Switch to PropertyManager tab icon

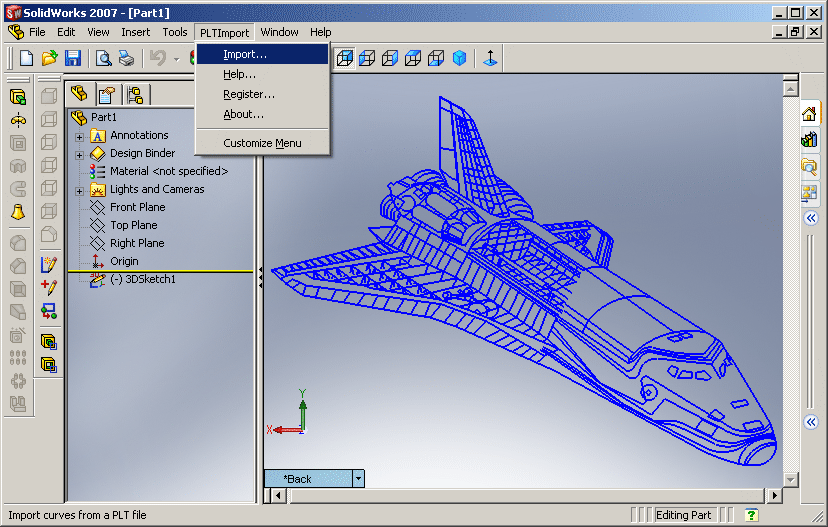(x=107, y=95)
